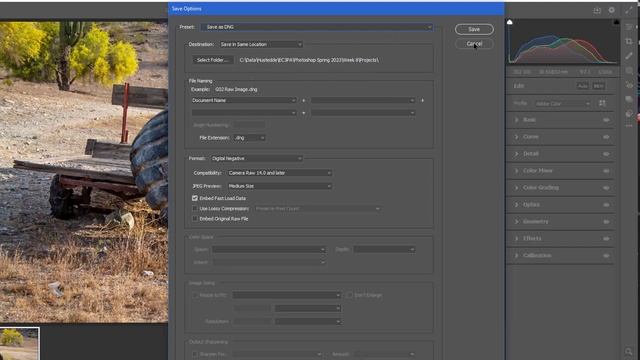Select the Red Eye removal tool
This screenshot has height=360, width=640.
[629, 85]
